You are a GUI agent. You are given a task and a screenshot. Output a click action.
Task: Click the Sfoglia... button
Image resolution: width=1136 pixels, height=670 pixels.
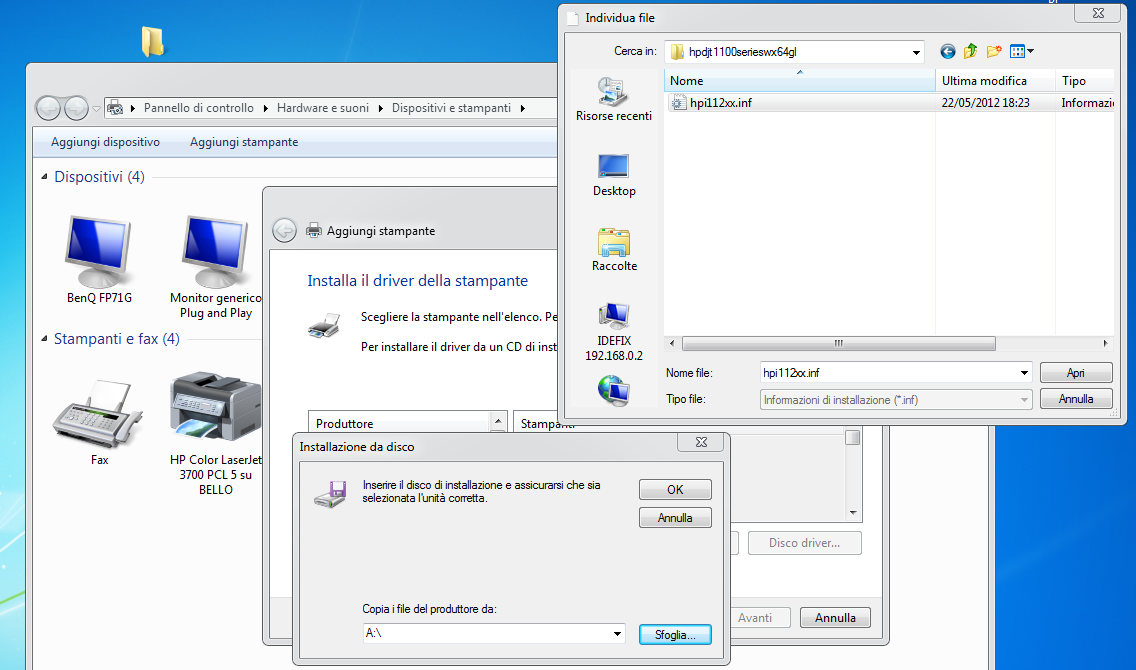[x=674, y=634]
